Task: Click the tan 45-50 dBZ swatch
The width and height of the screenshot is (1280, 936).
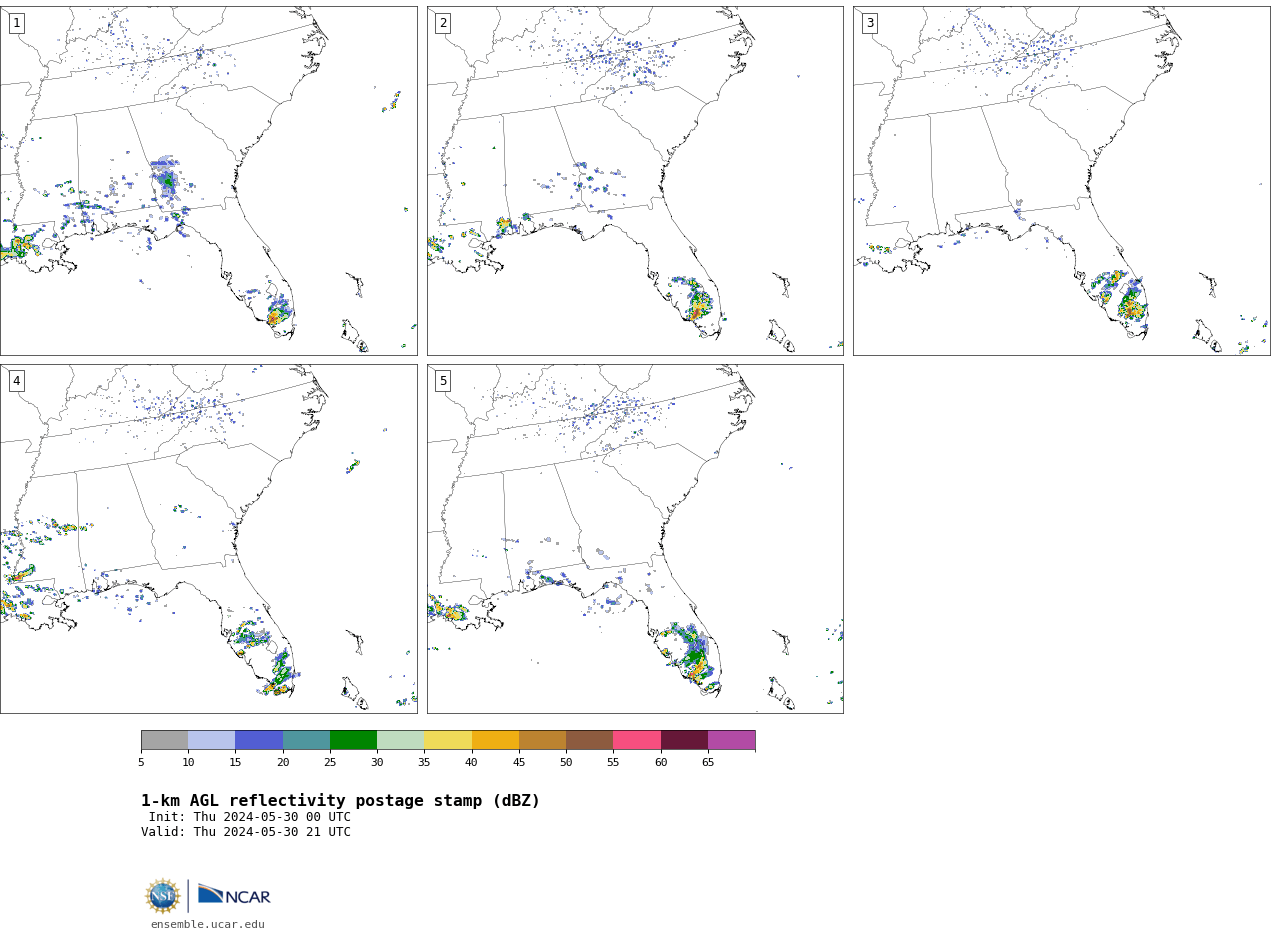Action: 542,740
